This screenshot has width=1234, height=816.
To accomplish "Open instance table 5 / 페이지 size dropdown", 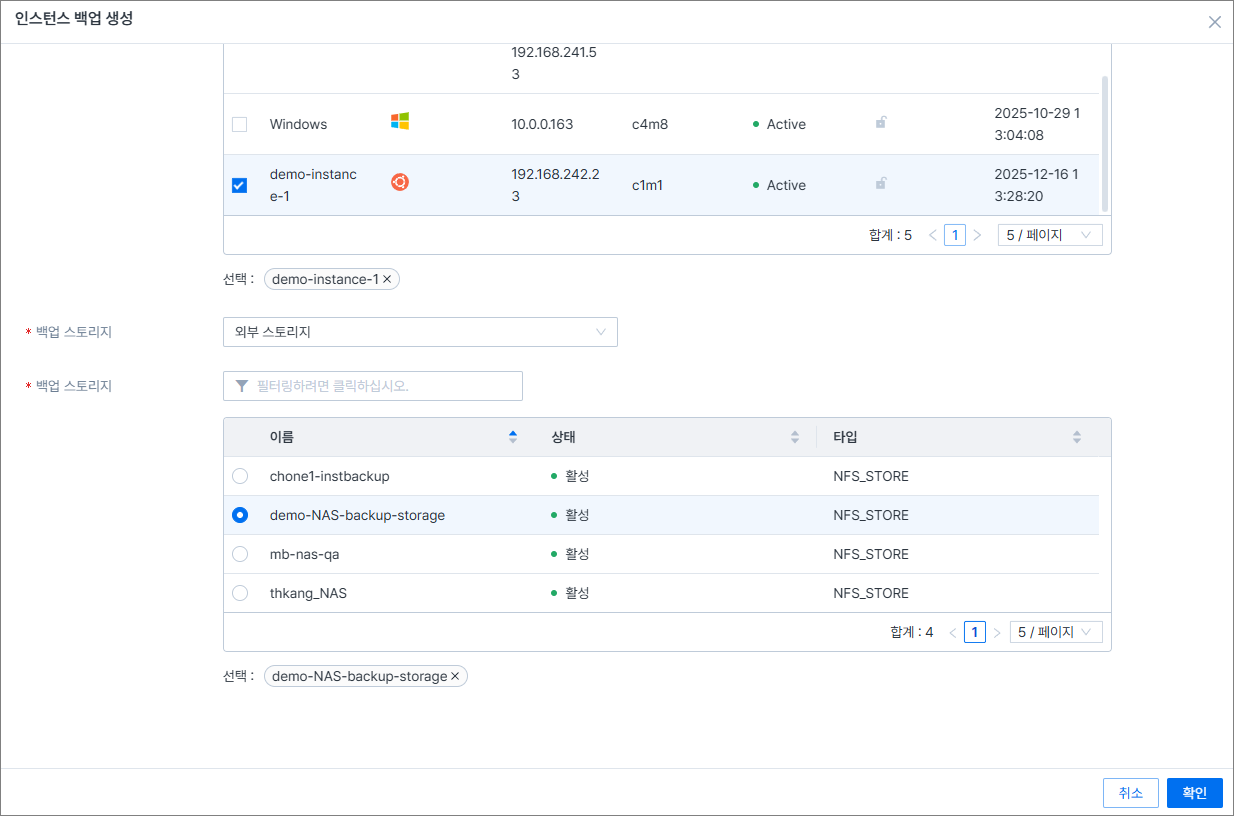I will [x=1050, y=235].
